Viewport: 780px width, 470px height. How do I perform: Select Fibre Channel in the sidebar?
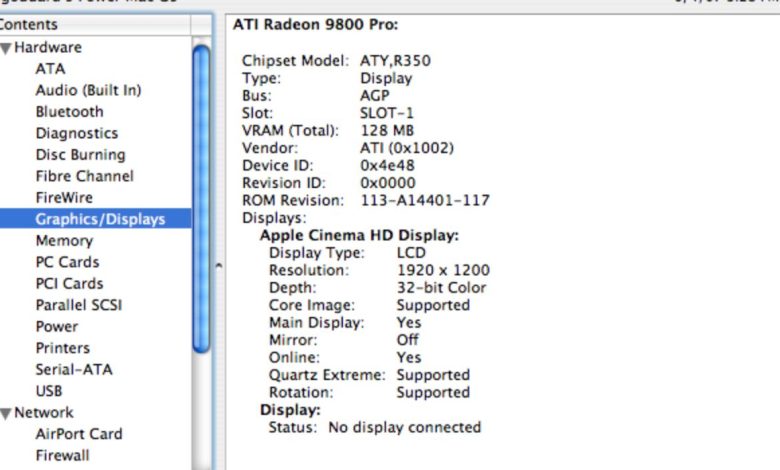[x=85, y=176]
